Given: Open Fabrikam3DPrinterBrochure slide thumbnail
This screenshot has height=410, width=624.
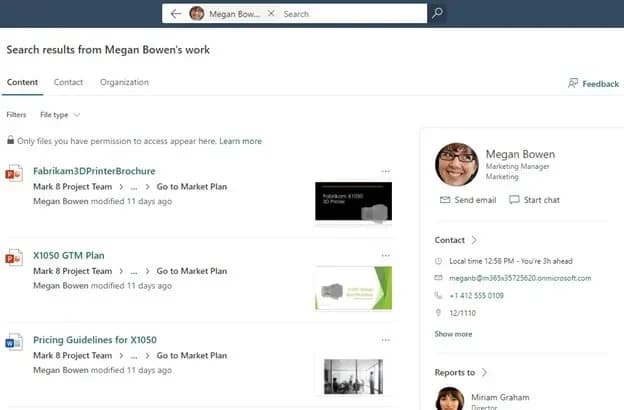Looking at the screenshot, I should pos(353,201).
